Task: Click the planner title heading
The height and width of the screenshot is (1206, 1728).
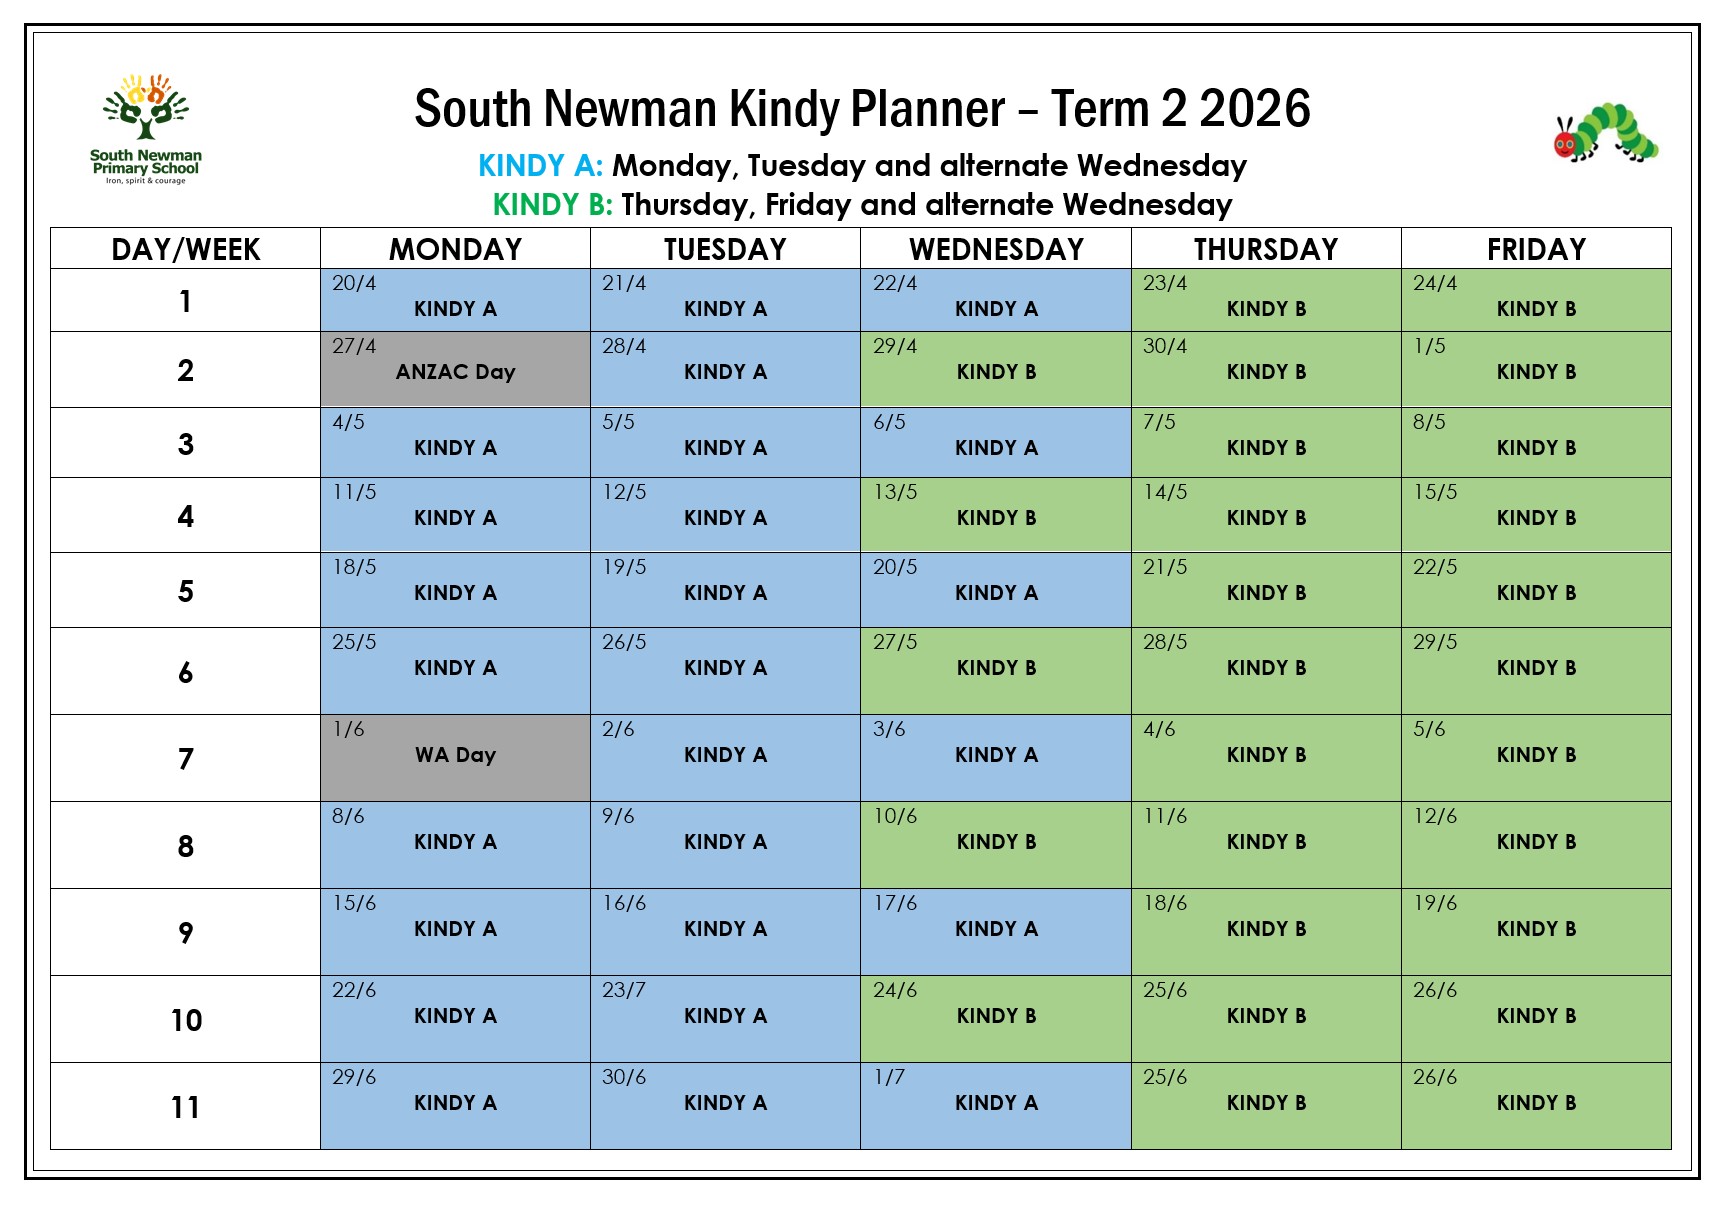Action: pyautogui.click(x=862, y=109)
